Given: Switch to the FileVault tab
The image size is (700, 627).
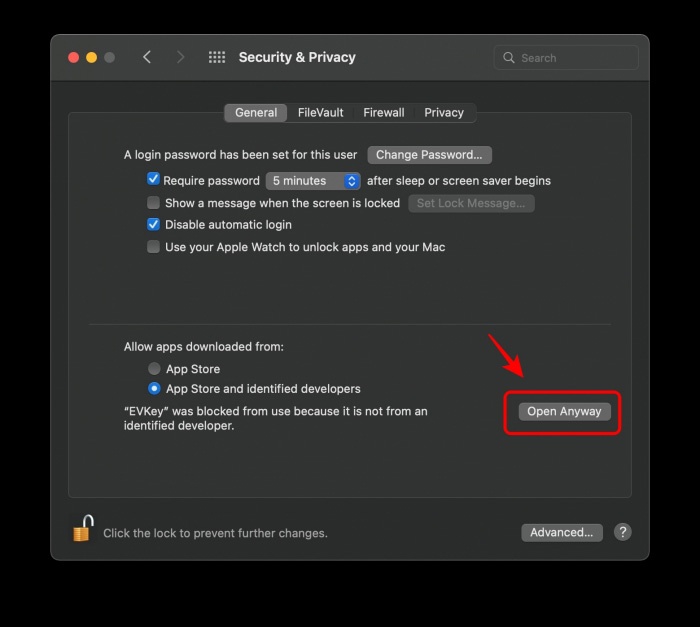Looking at the screenshot, I should pos(320,113).
